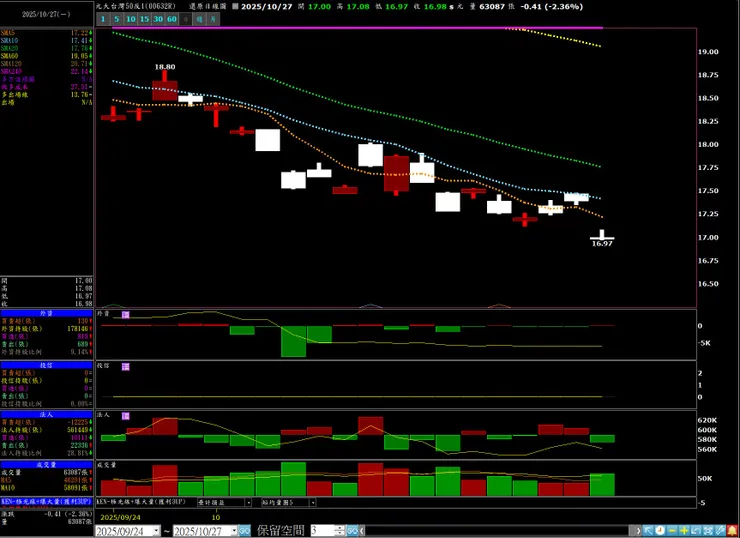Select the 投信 panel header
Screen dimensions: 740x538
46,365
